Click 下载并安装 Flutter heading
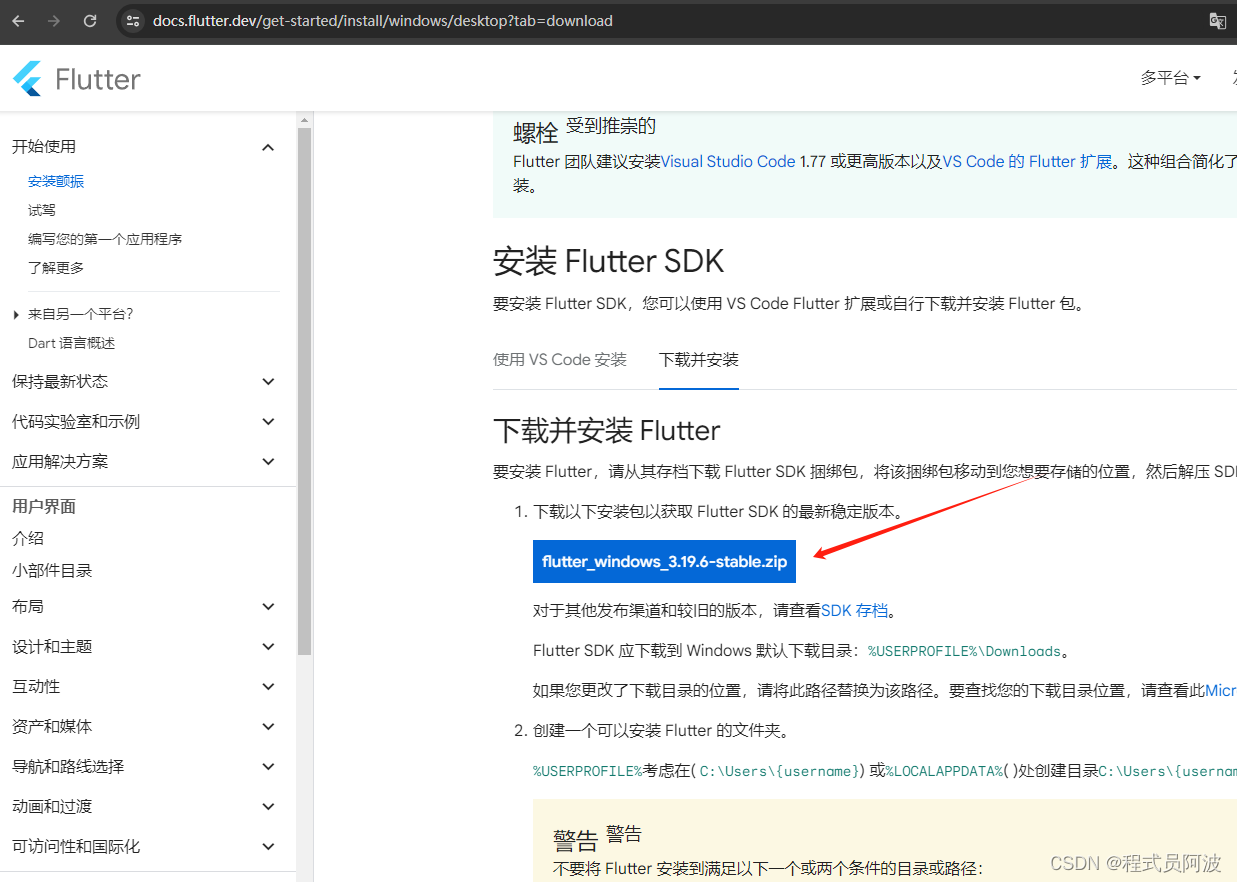Image resolution: width=1237 pixels, height=882 pixels. click(x=607, y=431)
